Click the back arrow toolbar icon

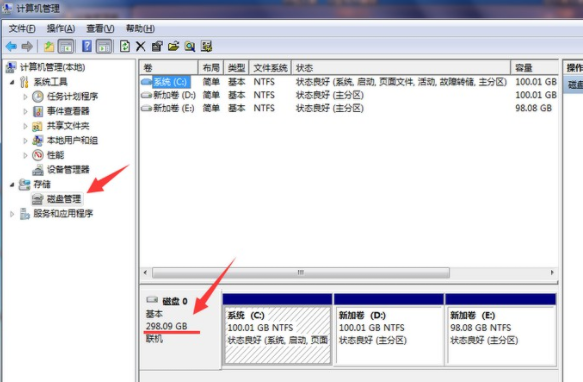12,46
